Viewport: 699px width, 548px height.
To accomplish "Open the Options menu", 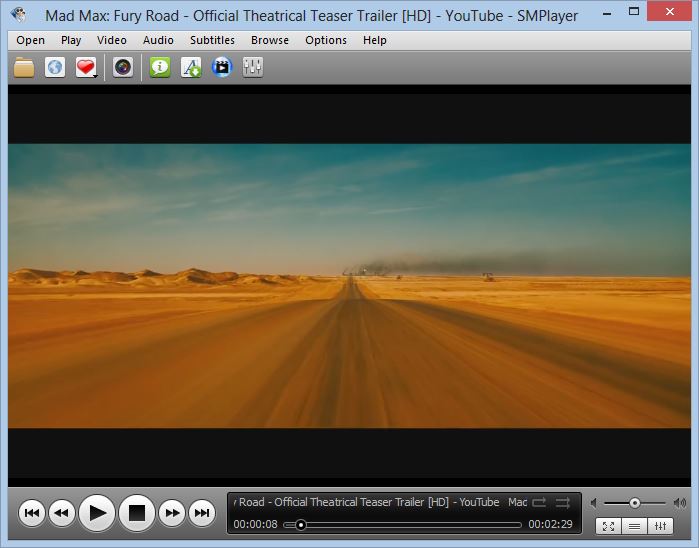I will click(x=326, y=40).
